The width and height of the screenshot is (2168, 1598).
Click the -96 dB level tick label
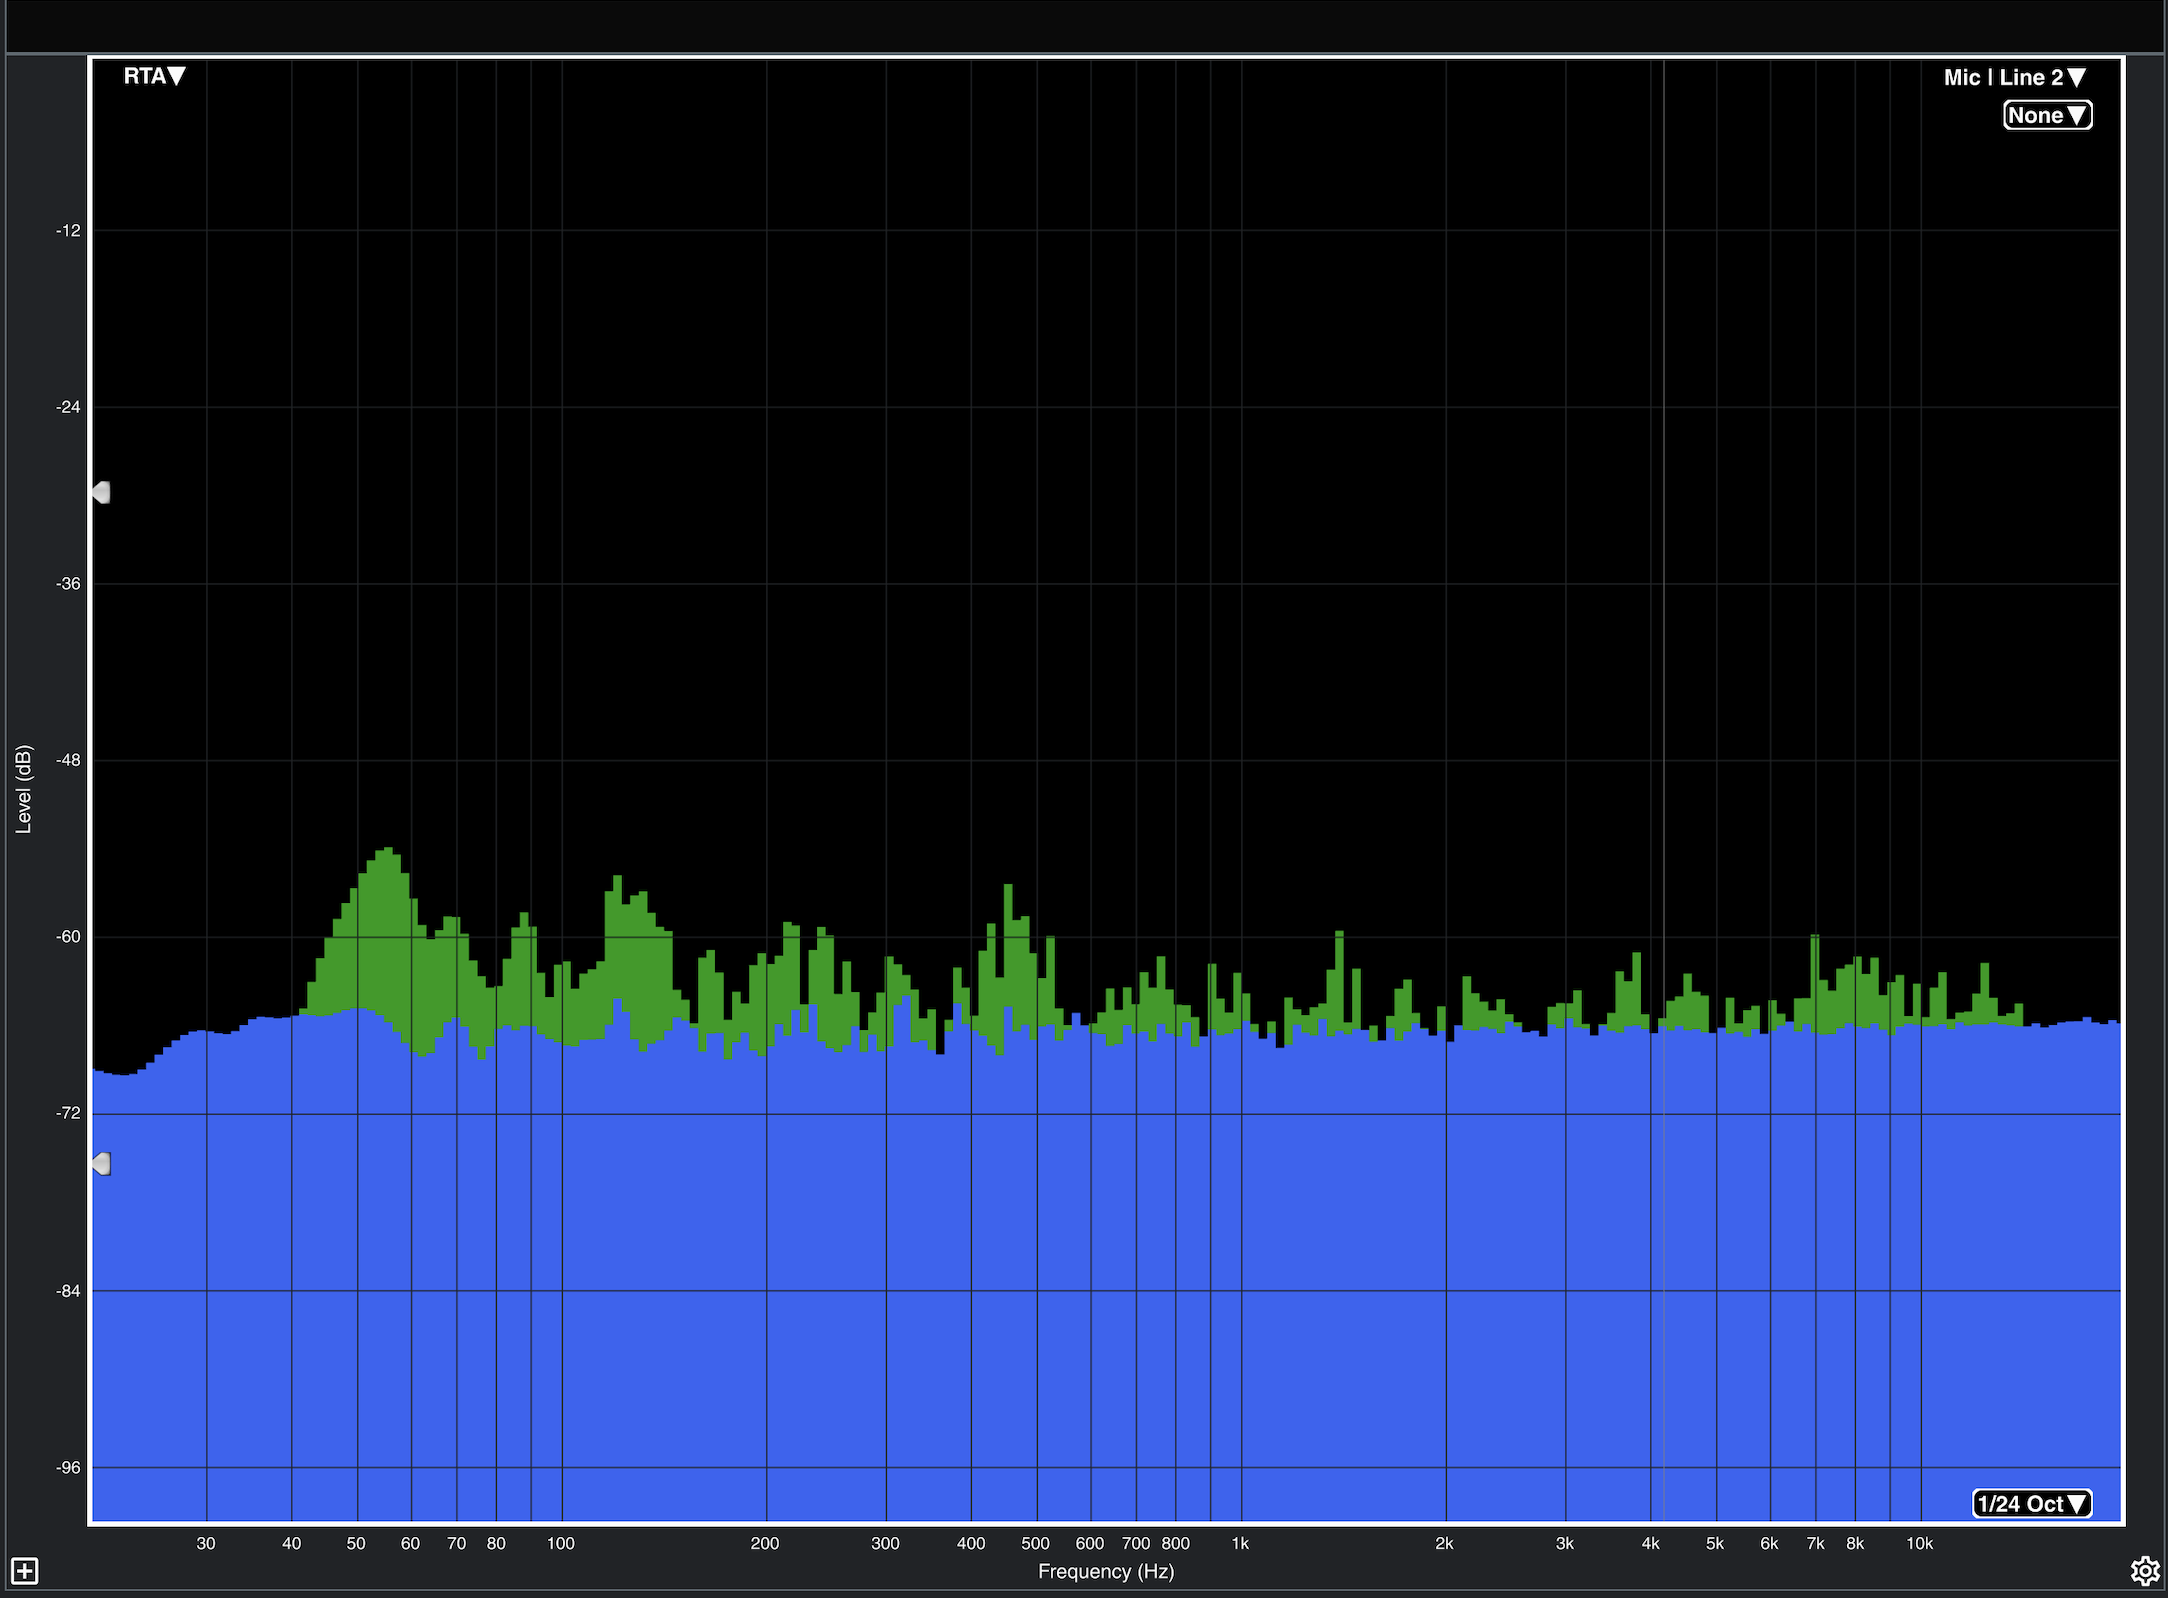(68, 1468)
